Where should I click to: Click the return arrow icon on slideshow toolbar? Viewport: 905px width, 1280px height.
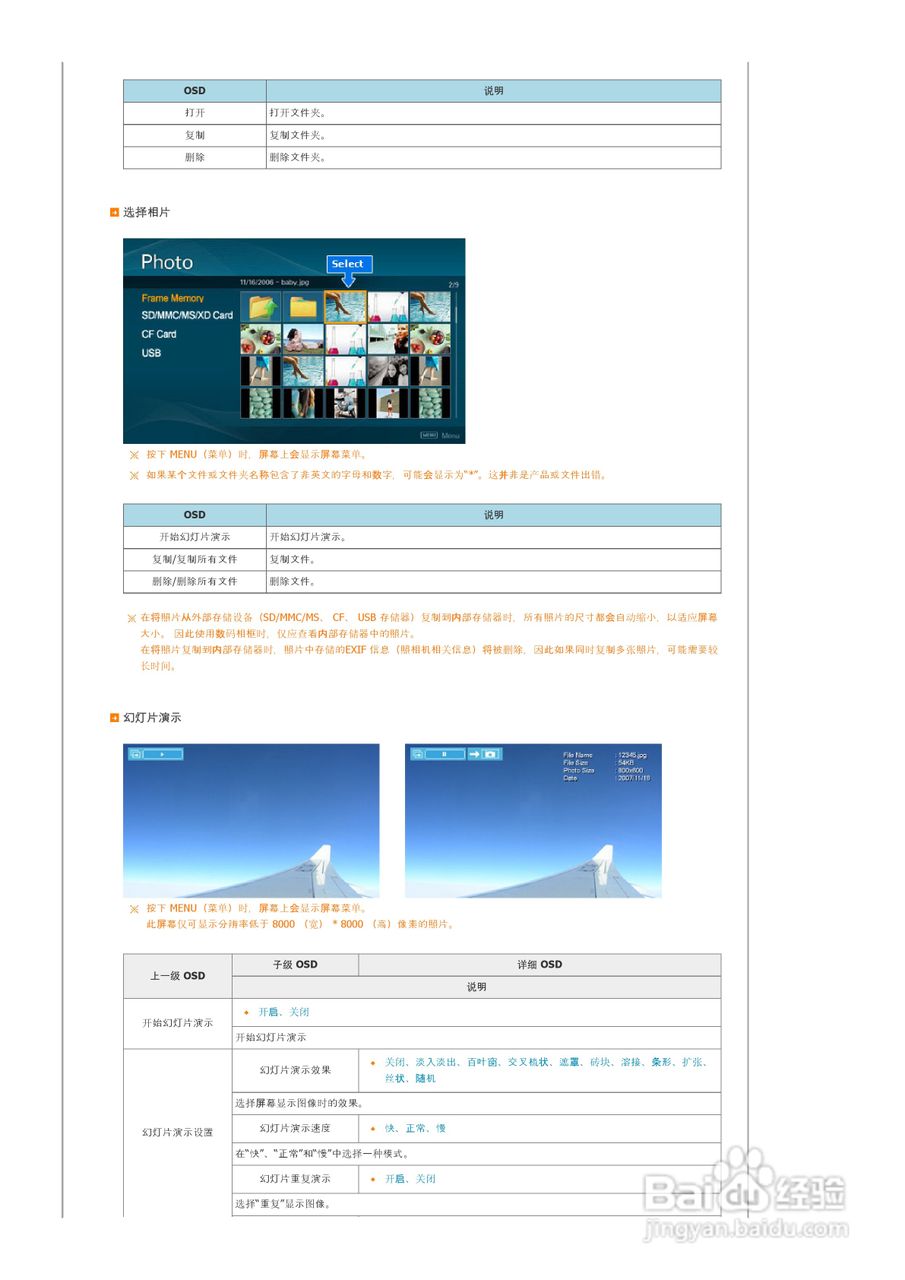tap(135, 754)
